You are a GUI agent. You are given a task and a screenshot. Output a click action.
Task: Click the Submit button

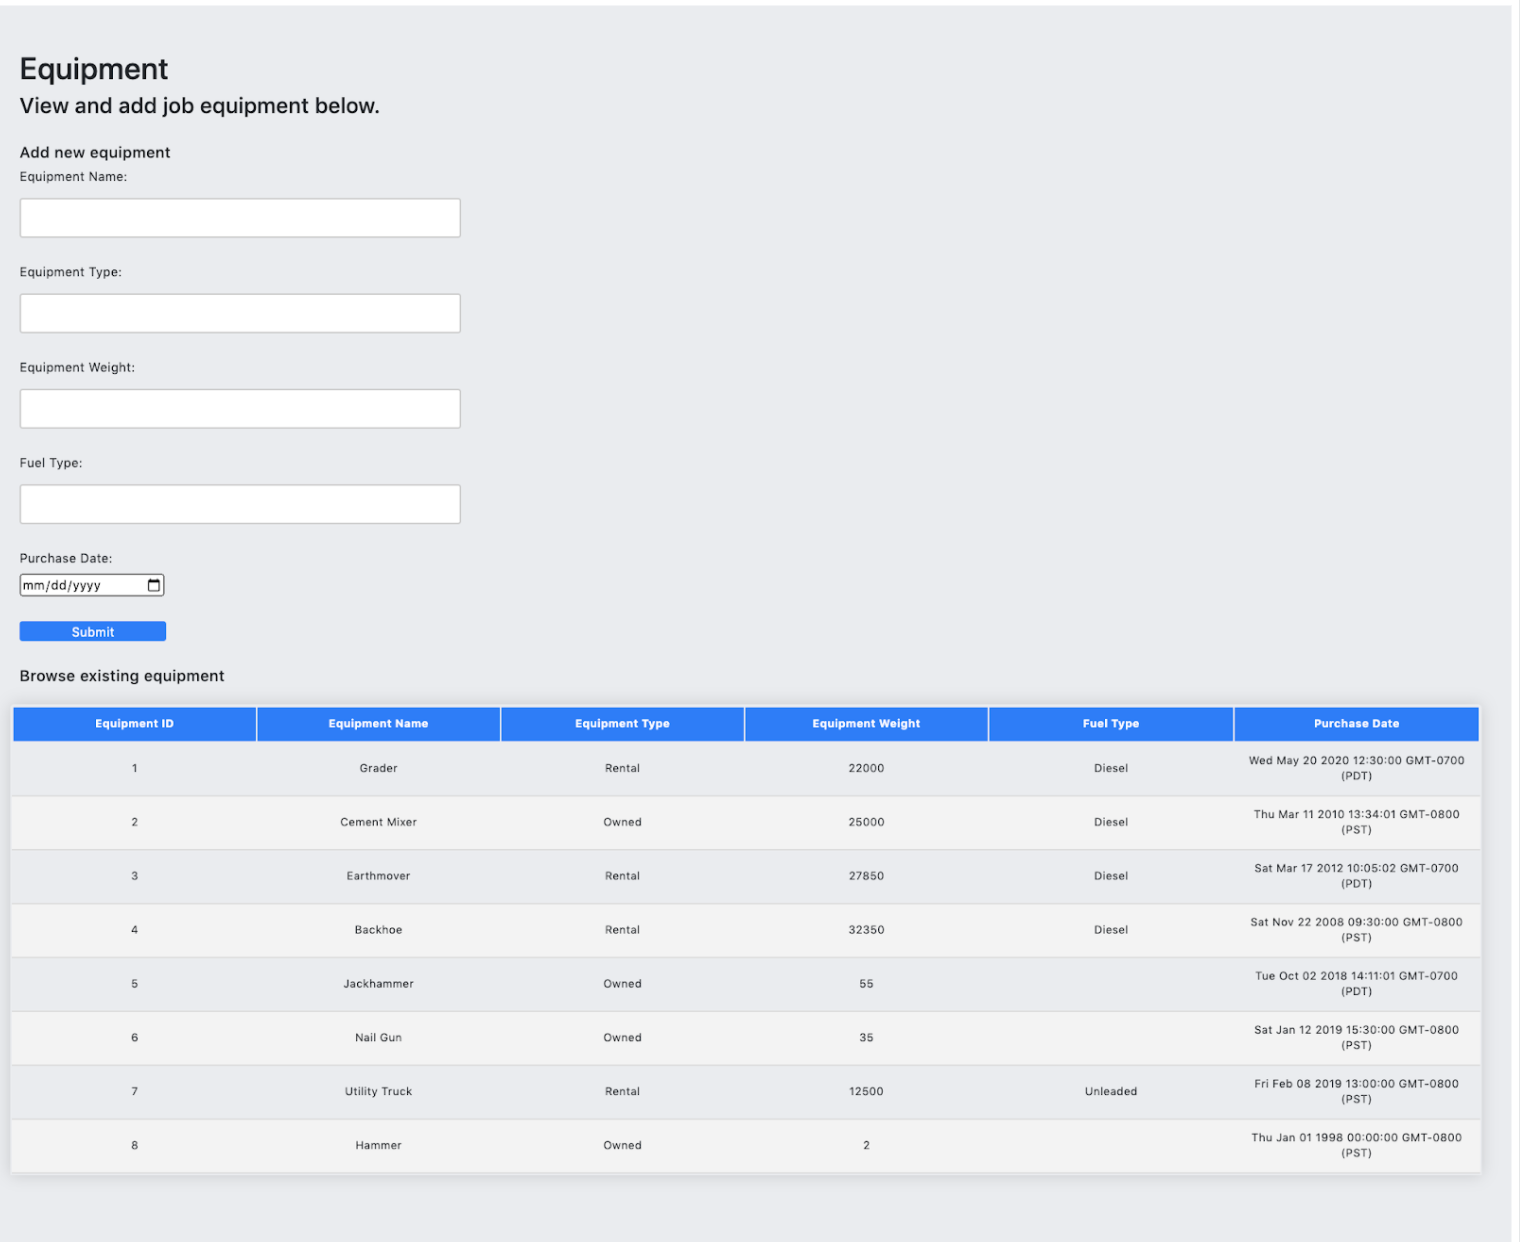point(92,631)
